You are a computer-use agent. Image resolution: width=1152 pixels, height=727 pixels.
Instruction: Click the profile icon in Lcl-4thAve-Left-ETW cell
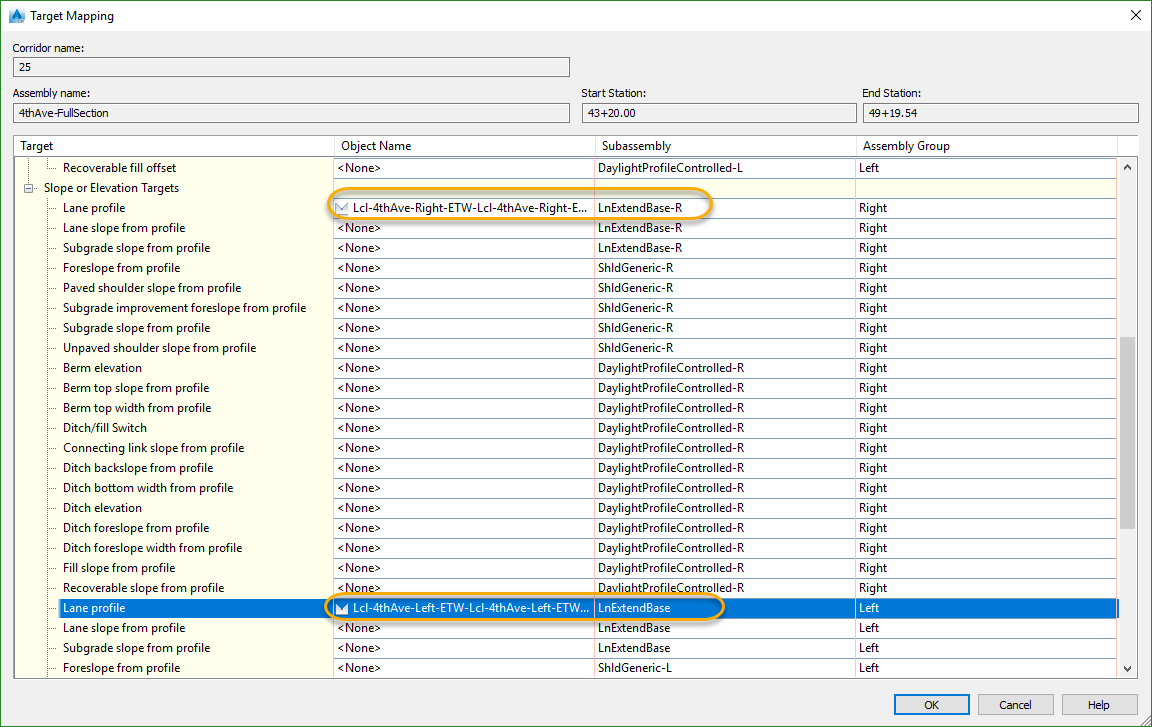(x=344, y=608)
